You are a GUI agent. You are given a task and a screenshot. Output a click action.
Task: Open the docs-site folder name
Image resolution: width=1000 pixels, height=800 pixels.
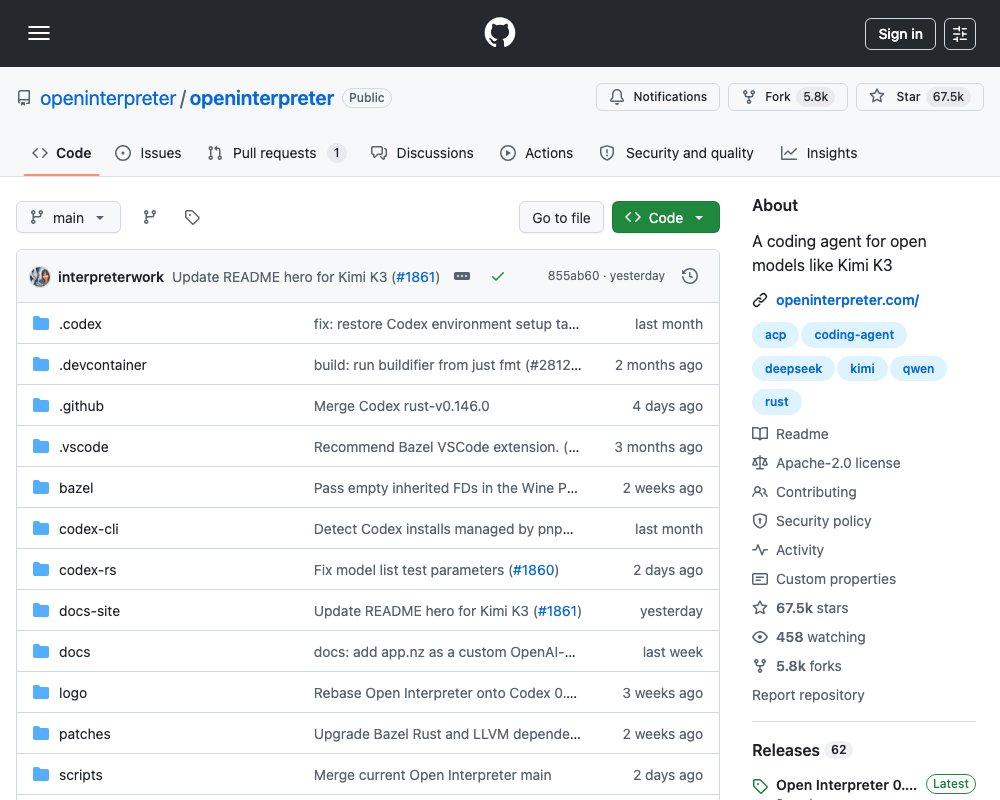(89, 611)
